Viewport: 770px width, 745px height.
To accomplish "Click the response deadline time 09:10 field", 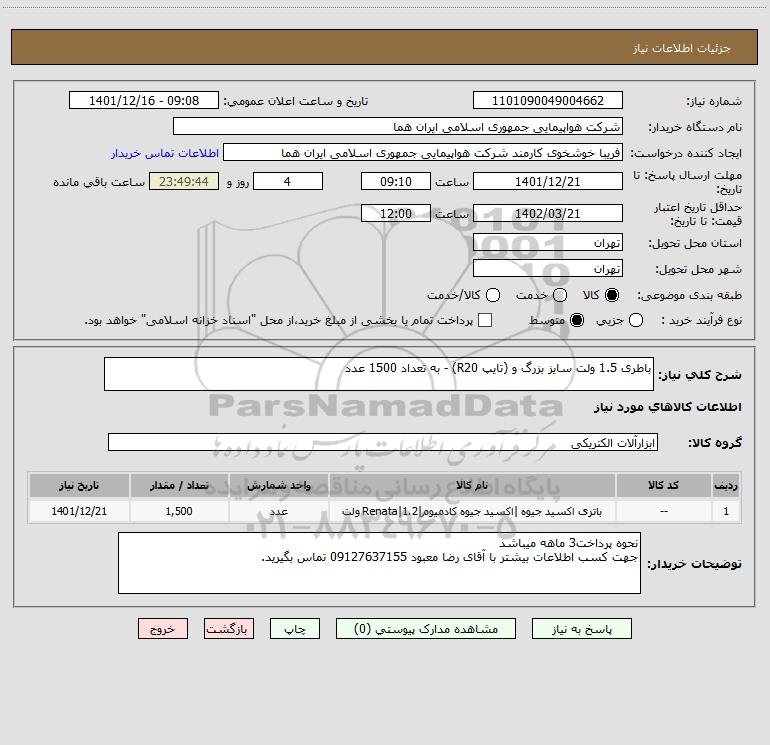I will pyautogui.click(x=396, y=181).
